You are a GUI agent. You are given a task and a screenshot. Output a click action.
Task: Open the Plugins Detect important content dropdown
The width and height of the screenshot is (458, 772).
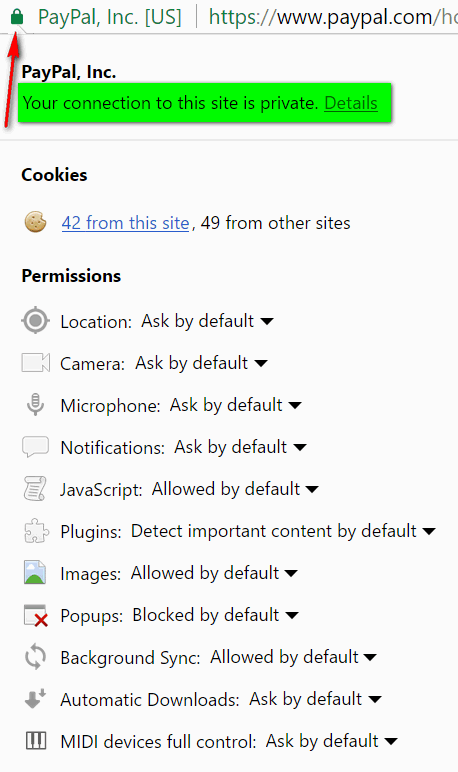(x=283, y=531)
